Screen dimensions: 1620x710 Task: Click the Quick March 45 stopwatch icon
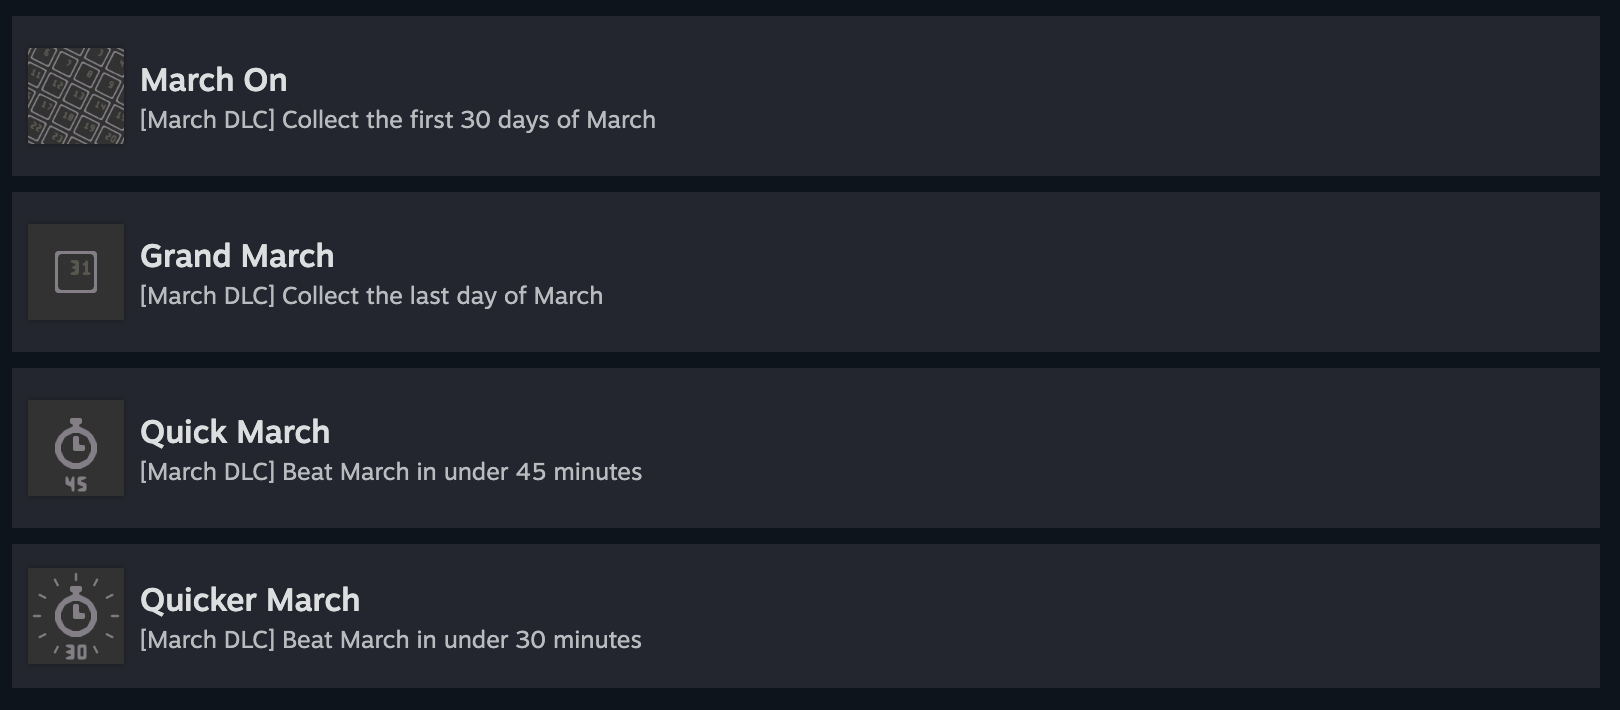coord(76,448)
